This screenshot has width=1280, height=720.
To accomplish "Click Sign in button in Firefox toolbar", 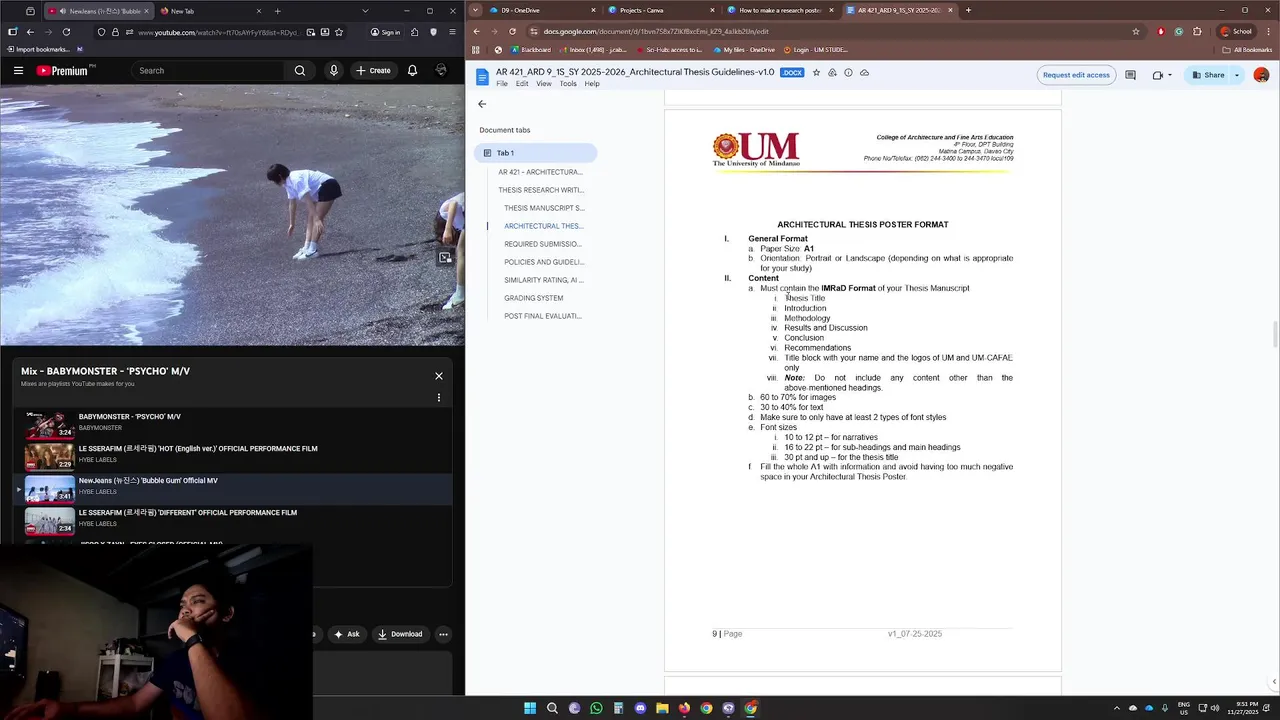I will [x=384, y=32].
